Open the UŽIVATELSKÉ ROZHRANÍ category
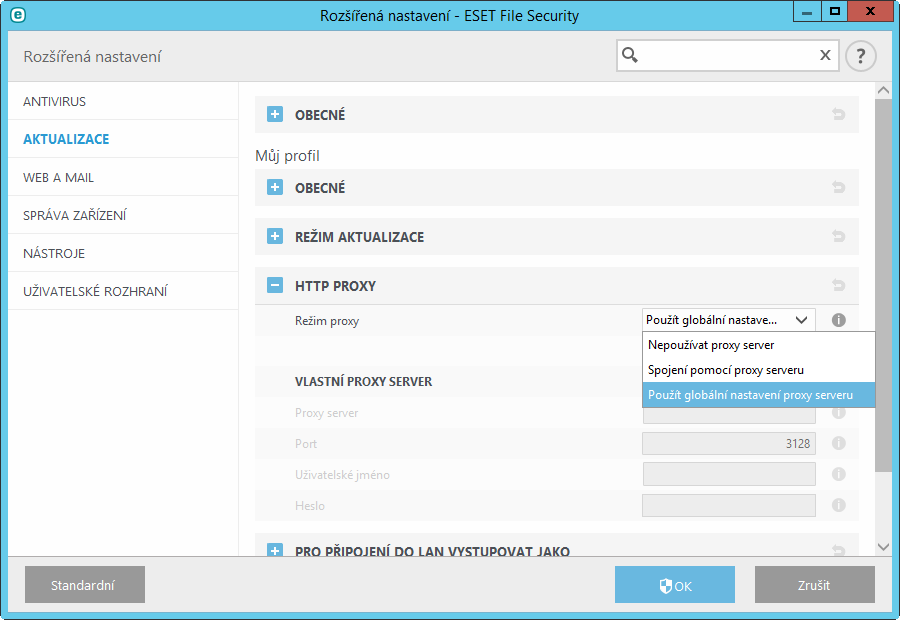 click(x=123, y=291)
